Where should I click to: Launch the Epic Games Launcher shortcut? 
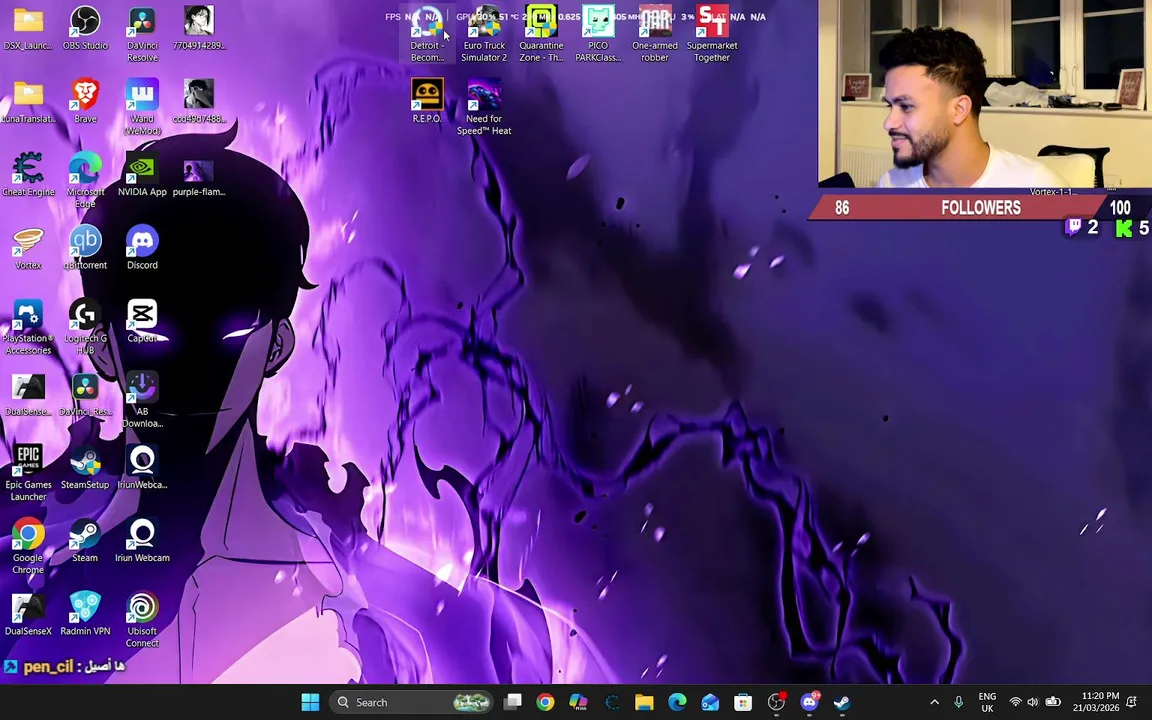(x=28, y=473)
